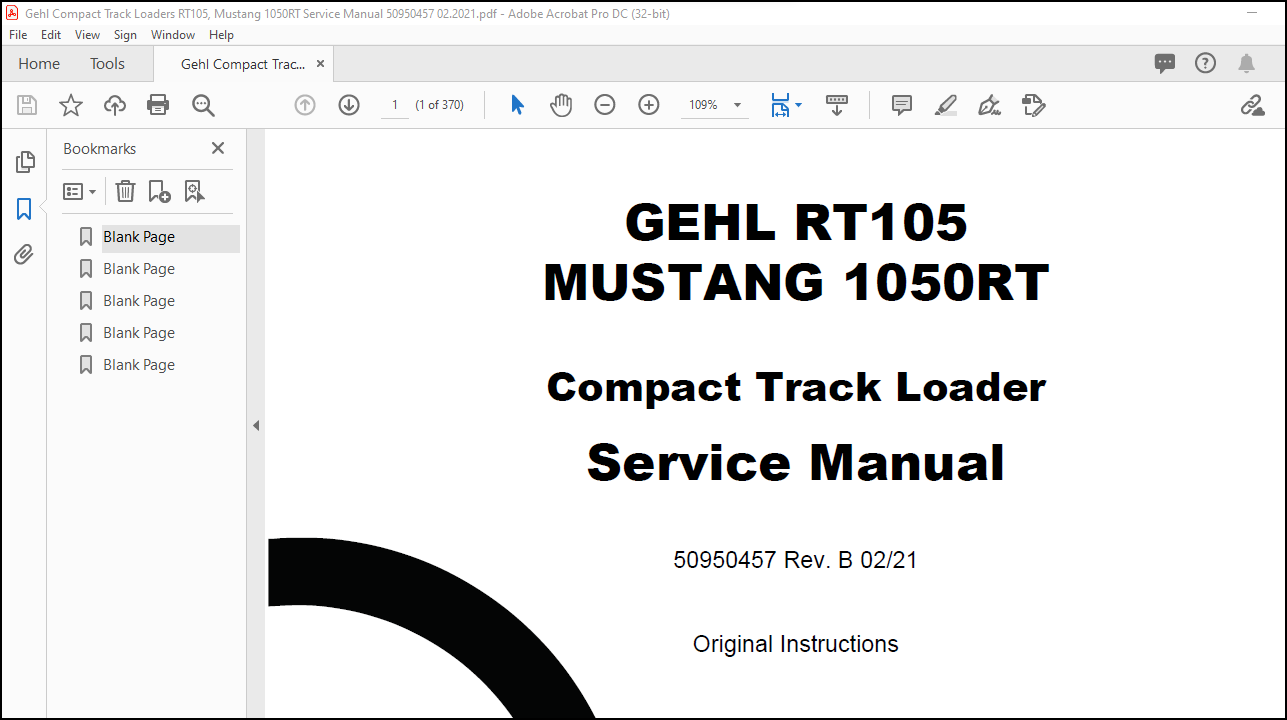Go to the previous page arrow
The image size is (1287, 720).
pos(305,105)
